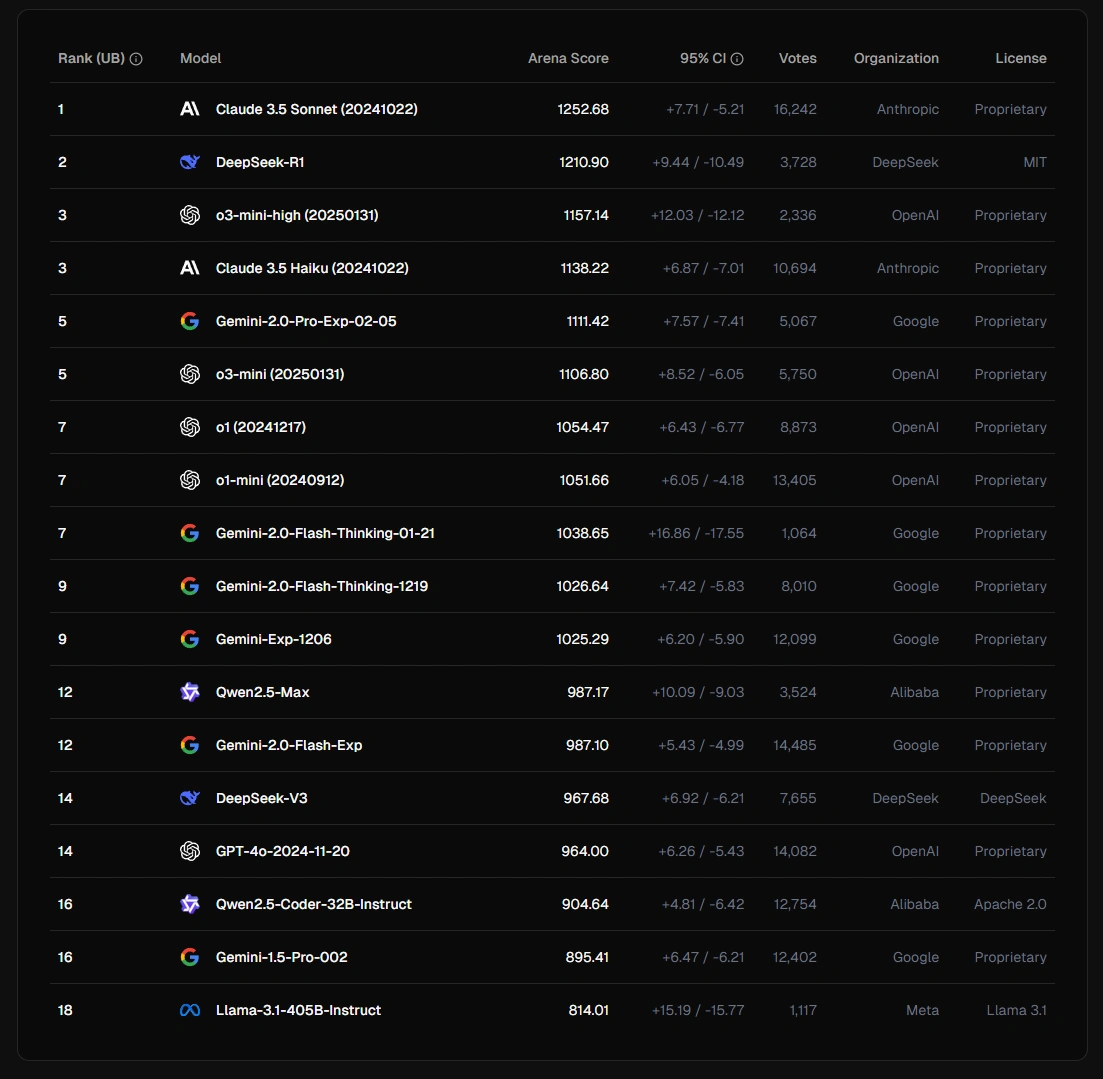Open the DeepSeek-V3 model name

click(262, 798)
